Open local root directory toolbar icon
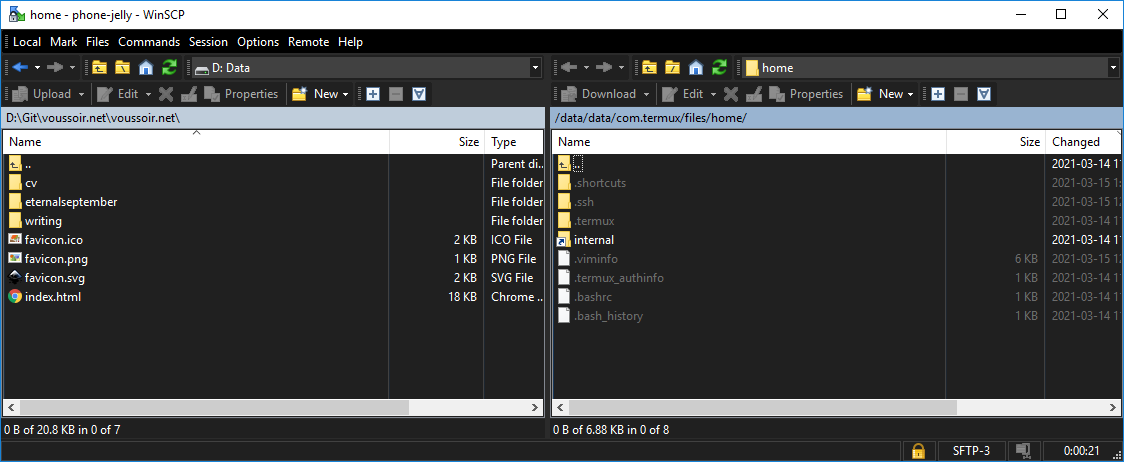The image size is (1124, 462). click(x=123, y=67)
